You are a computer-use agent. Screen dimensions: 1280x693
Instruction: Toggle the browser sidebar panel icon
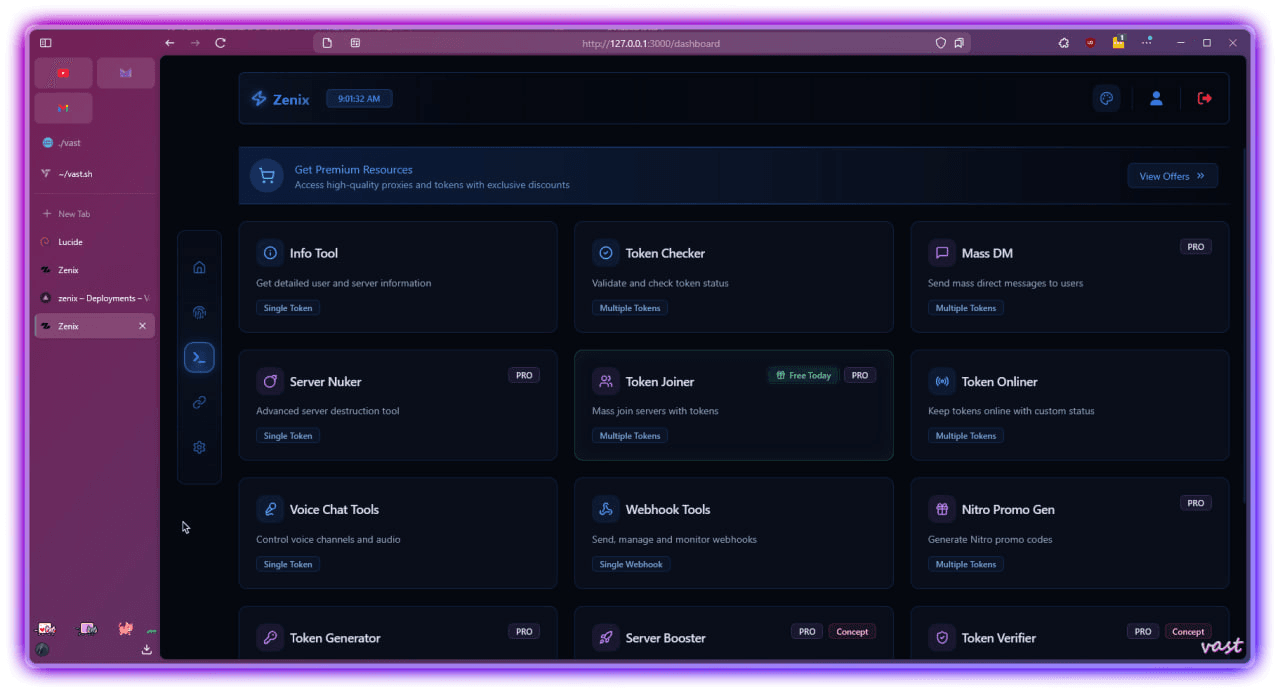pos(45,43)
